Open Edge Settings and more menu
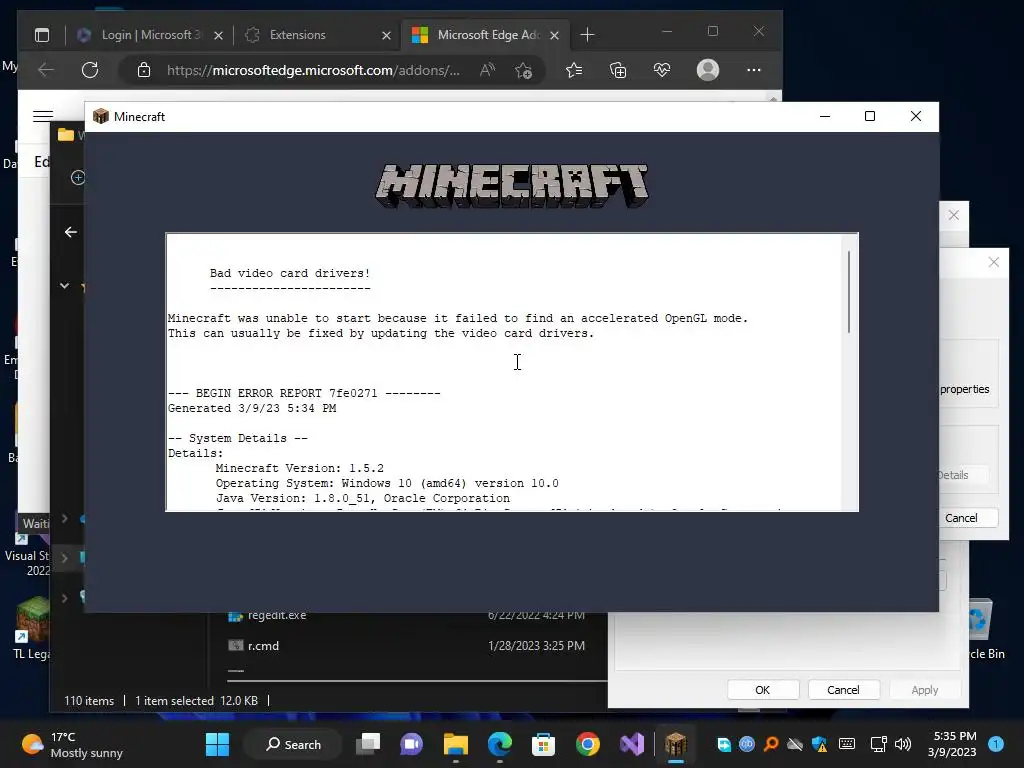This screenshot has height=768, width=1024. pos(754,70)
